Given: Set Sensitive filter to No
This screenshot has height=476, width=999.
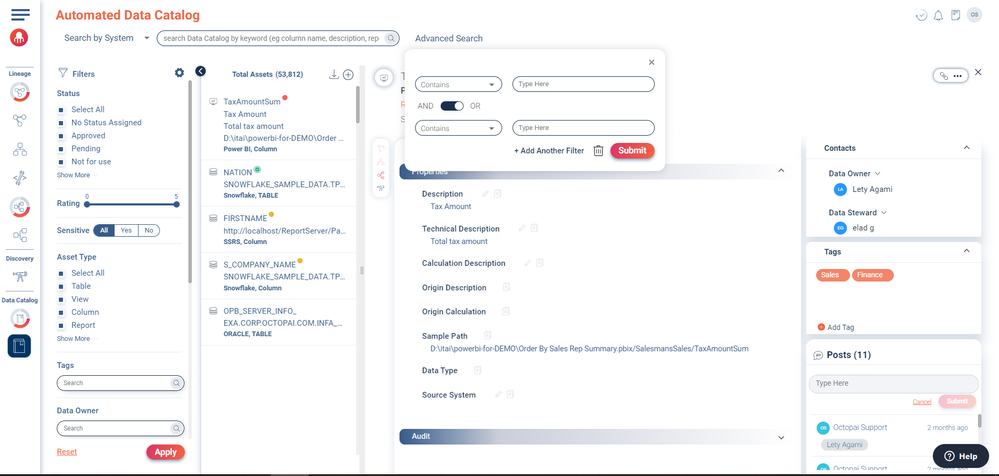Looking at the screenshot, I should [x=148, y=231].
